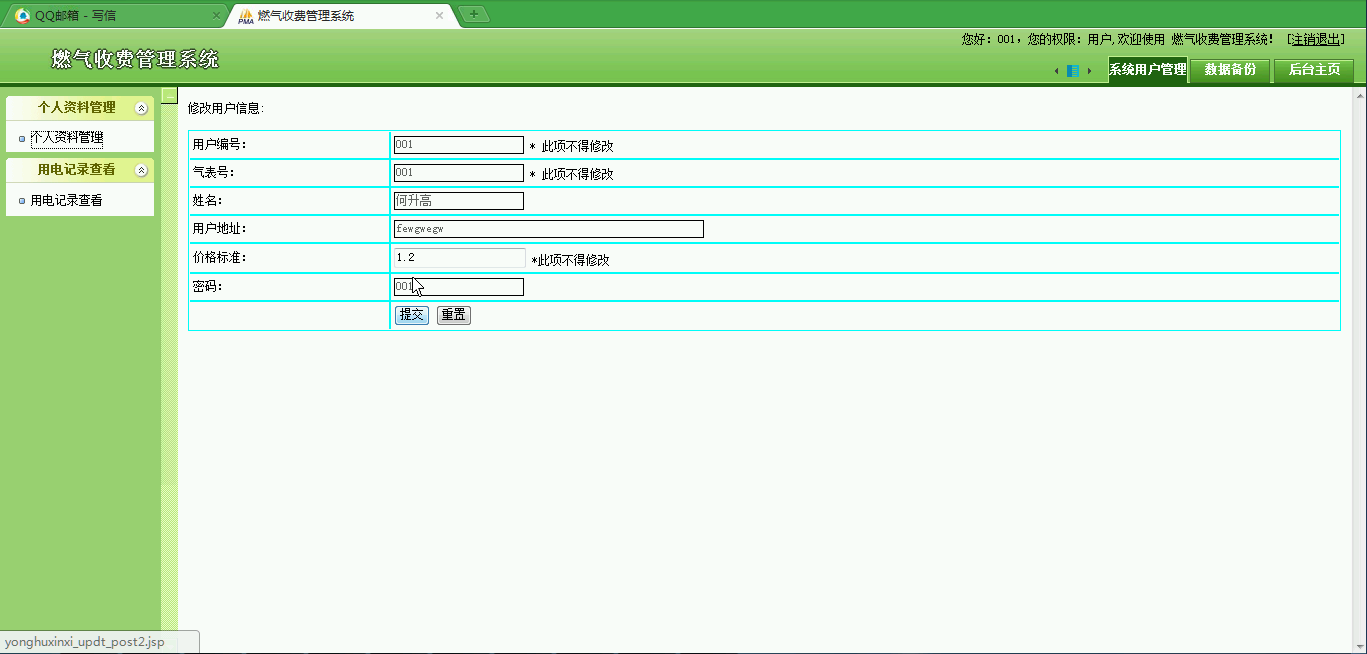Screen dimensions: 1367x654
Task: Switch to the QQ邮箱 - 写信 browser tab
Action: coord(117,15)
